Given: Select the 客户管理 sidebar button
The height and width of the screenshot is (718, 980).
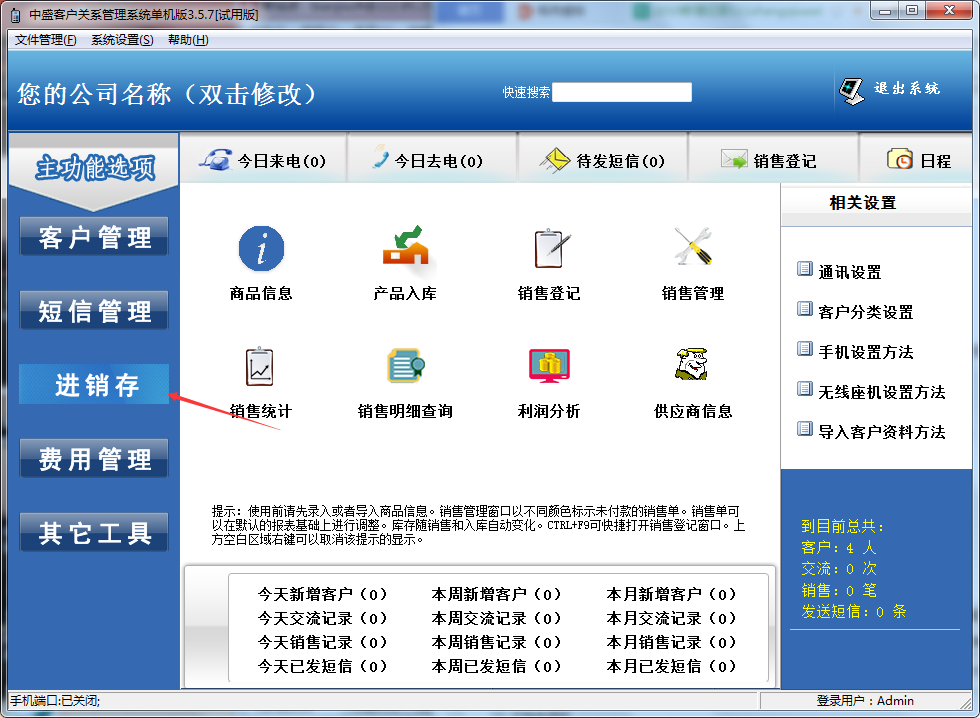Looking at the screenshot, I should pos(94,237).
